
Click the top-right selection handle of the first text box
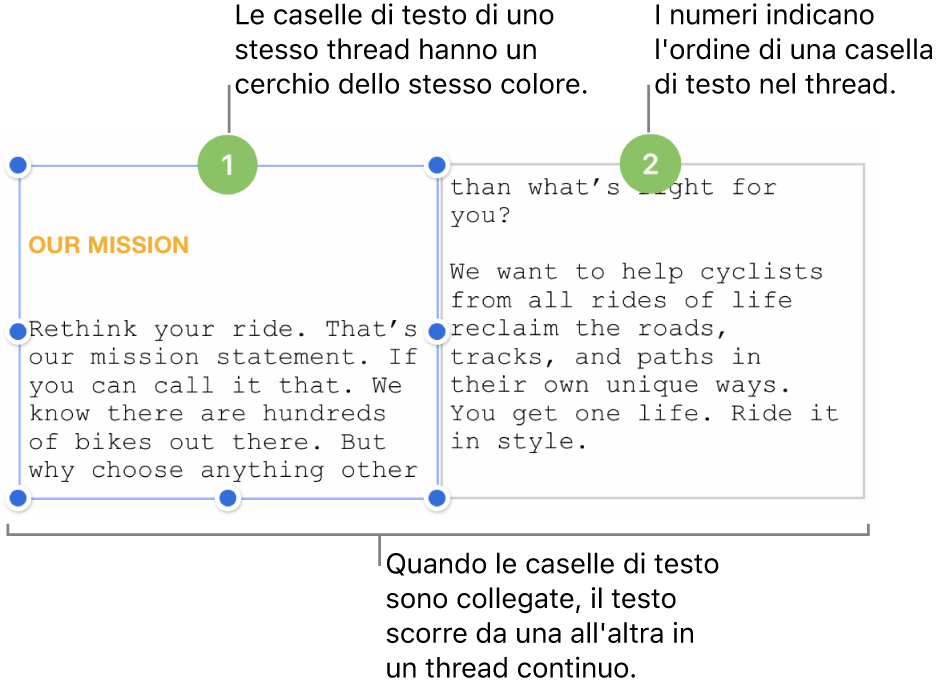tap(437, 165)
